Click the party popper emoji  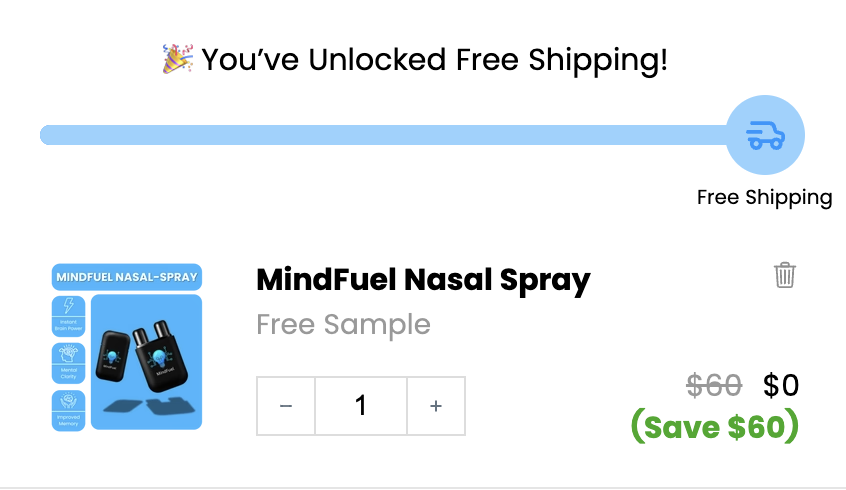pos(177,60)
